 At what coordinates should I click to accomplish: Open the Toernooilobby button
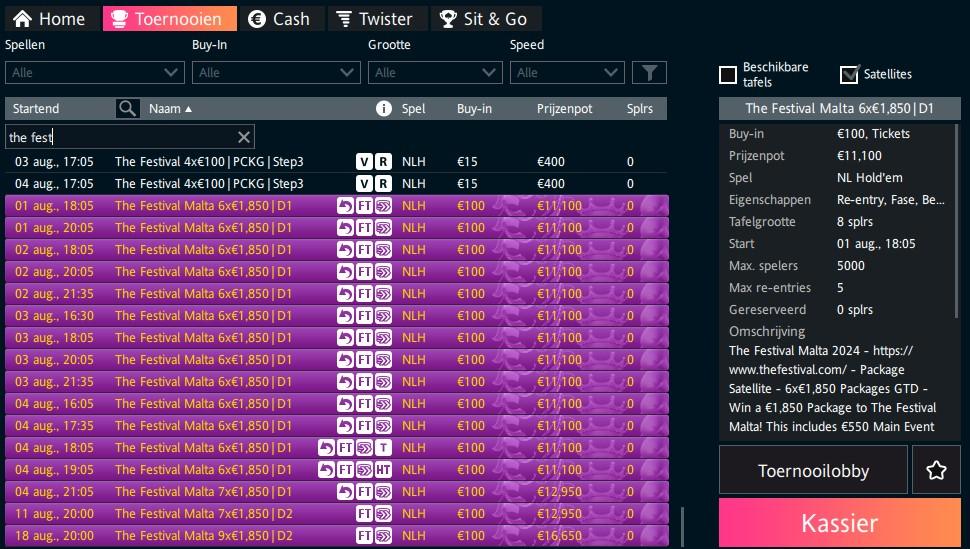point(813,470)
